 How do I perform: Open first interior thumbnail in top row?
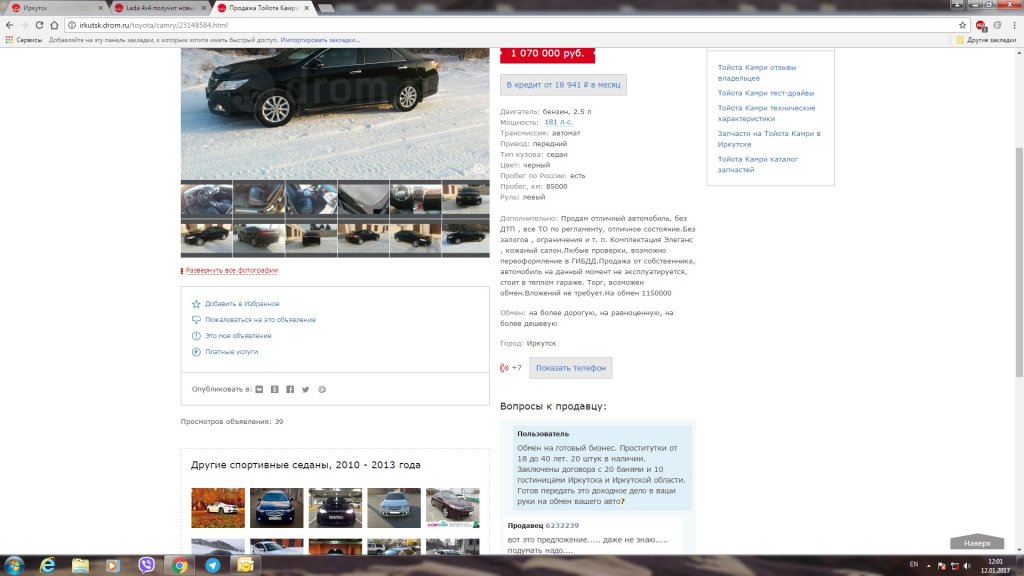[x=206, y=199]
